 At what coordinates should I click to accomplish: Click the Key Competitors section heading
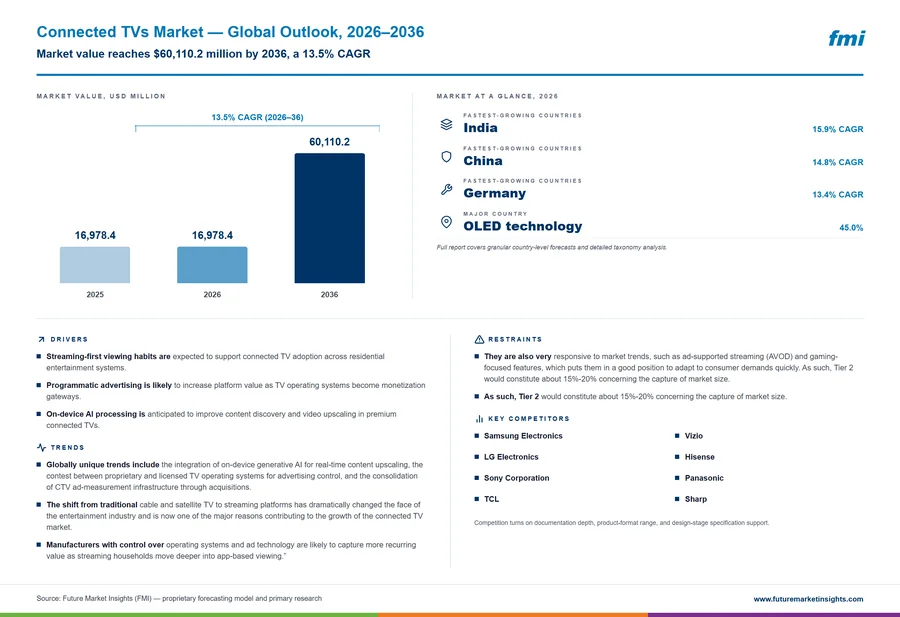(x=529, y=419)
